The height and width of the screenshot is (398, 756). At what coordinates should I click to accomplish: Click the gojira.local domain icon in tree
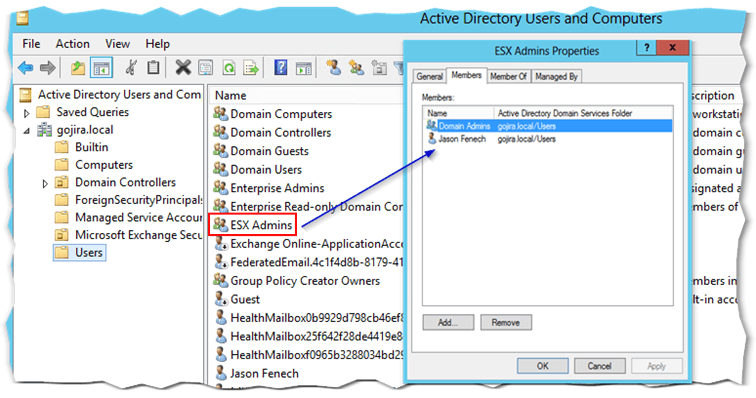45,130
